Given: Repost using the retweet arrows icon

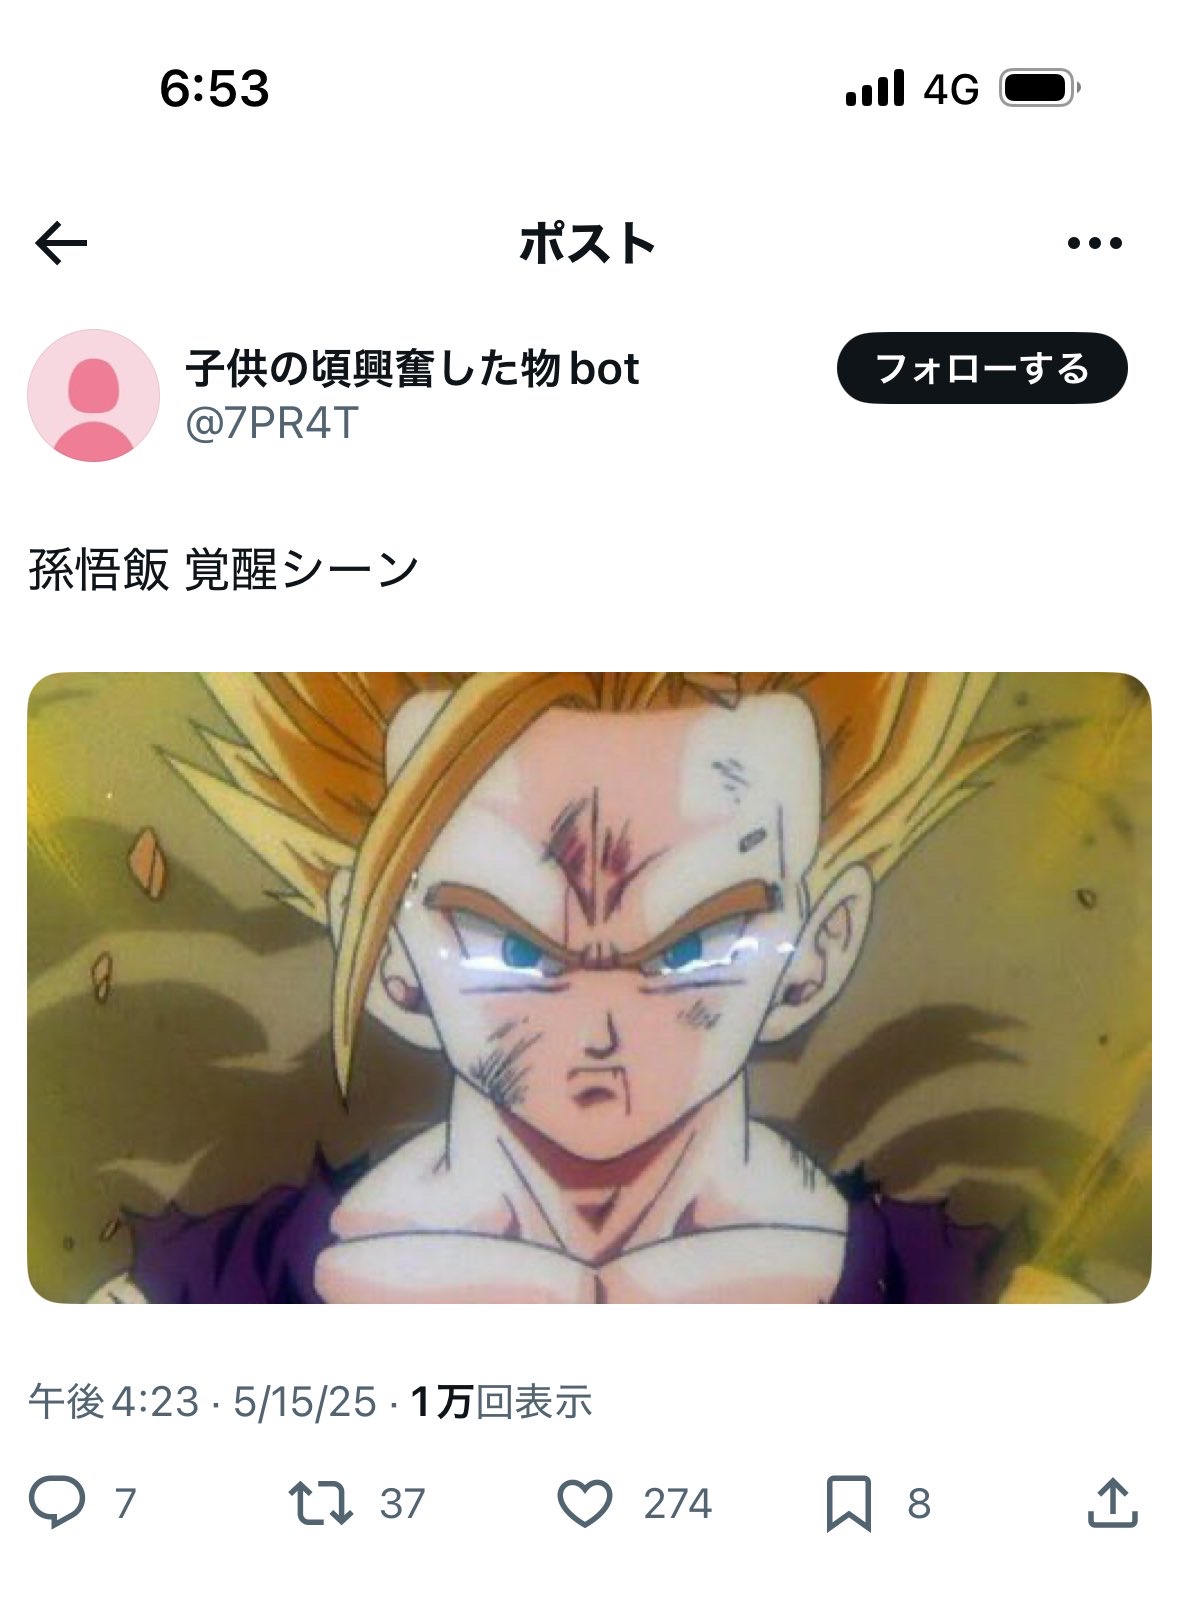Looking at the screenshot, I should point(320,1503).
